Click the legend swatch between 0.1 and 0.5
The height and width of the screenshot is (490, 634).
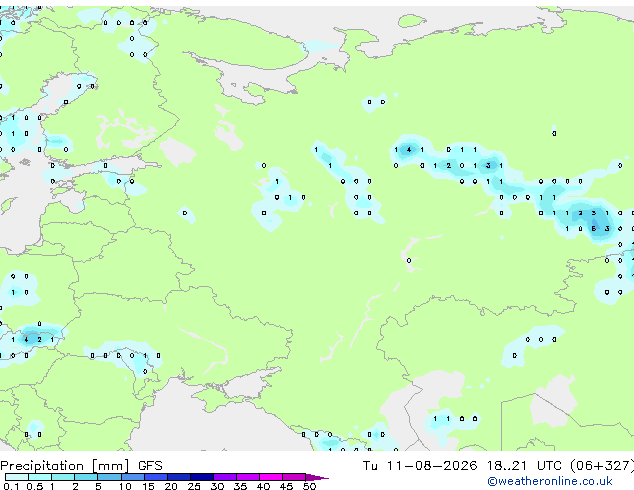click(17, 477)
